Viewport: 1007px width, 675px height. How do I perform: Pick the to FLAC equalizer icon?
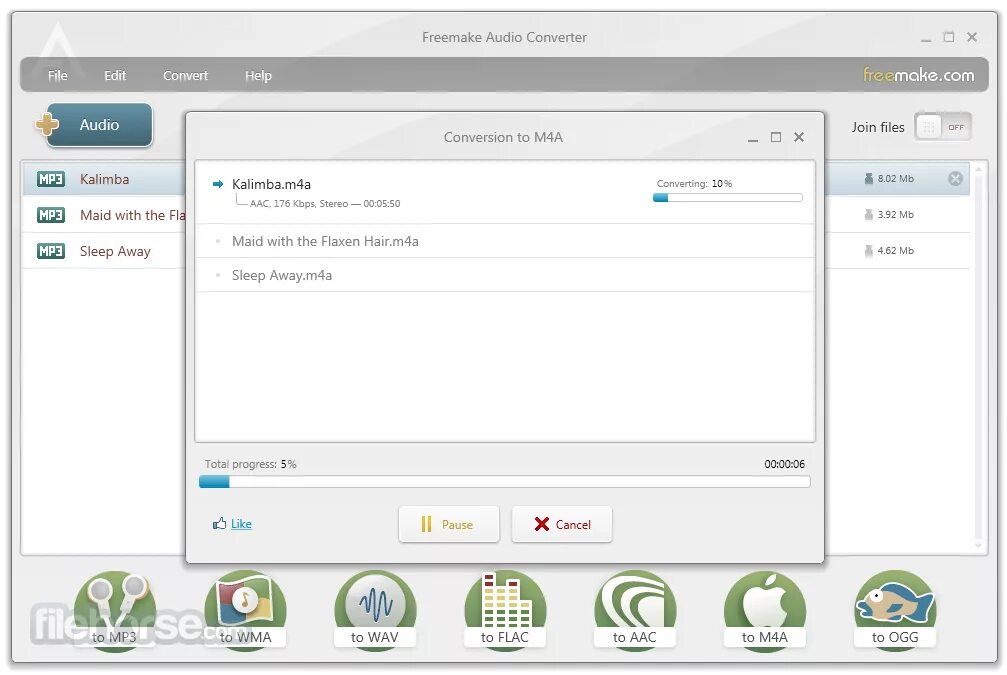pyautogui.click(x=505, y=611)
